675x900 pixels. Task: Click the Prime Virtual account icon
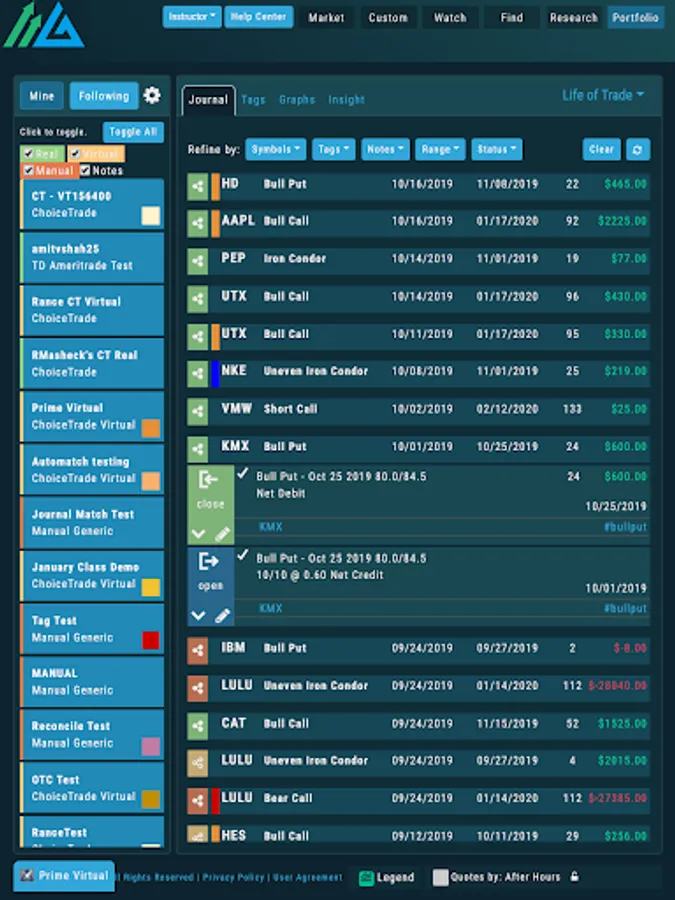pos(26,875)
